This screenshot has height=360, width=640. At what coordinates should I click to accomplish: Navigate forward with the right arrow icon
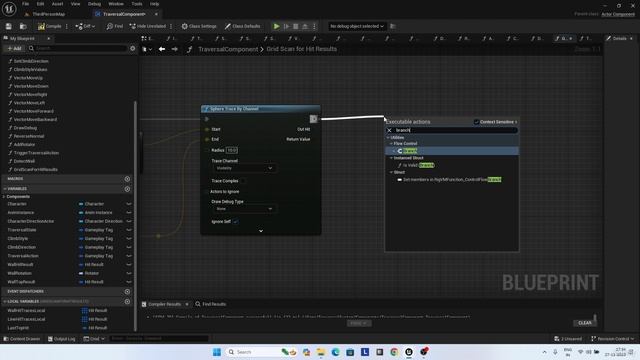pyautogui.click(x=175, y=49)
